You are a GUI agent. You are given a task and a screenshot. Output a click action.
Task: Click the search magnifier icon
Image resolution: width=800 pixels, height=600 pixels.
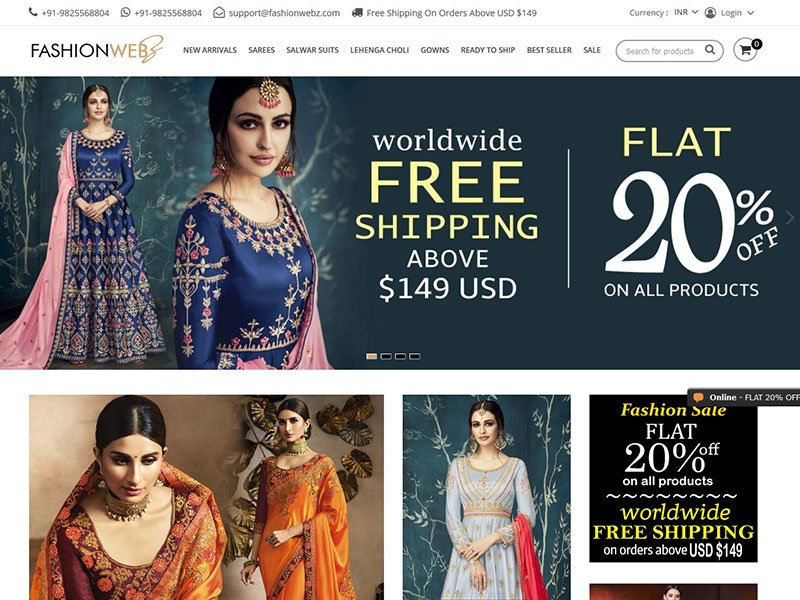(x=710, y=49)
